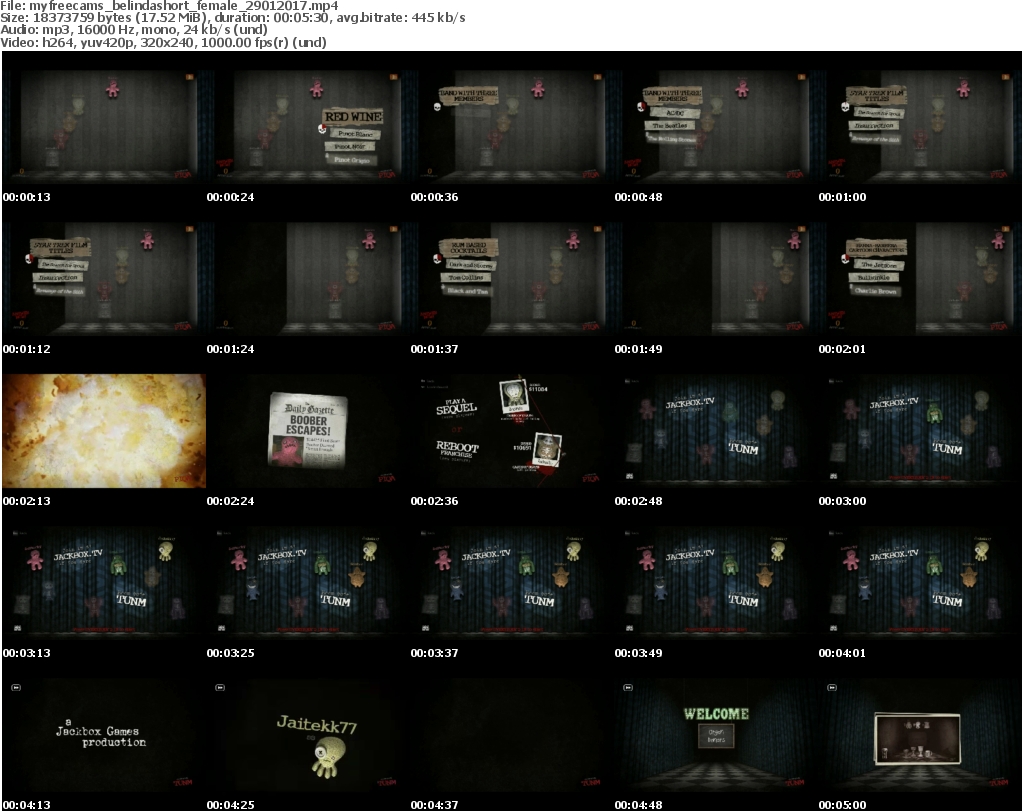Open the WELCOME hallway thumbnail

click(x=716, y=735)
